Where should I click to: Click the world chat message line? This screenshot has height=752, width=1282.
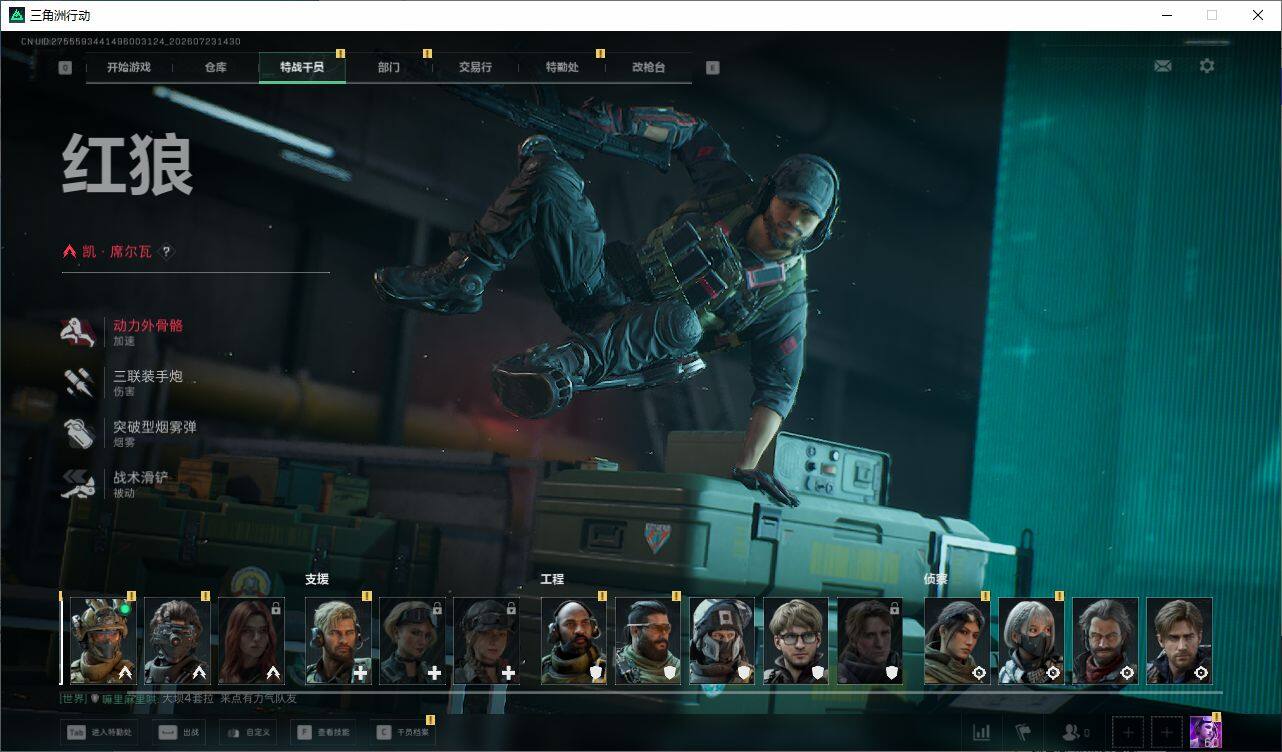point(179,698)
